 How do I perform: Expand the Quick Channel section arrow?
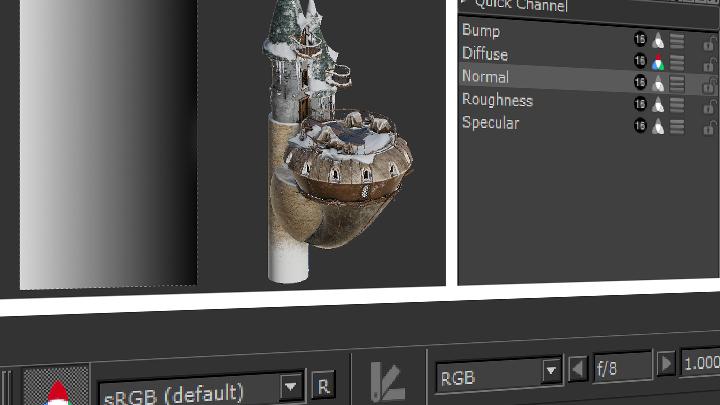point(464,4)
